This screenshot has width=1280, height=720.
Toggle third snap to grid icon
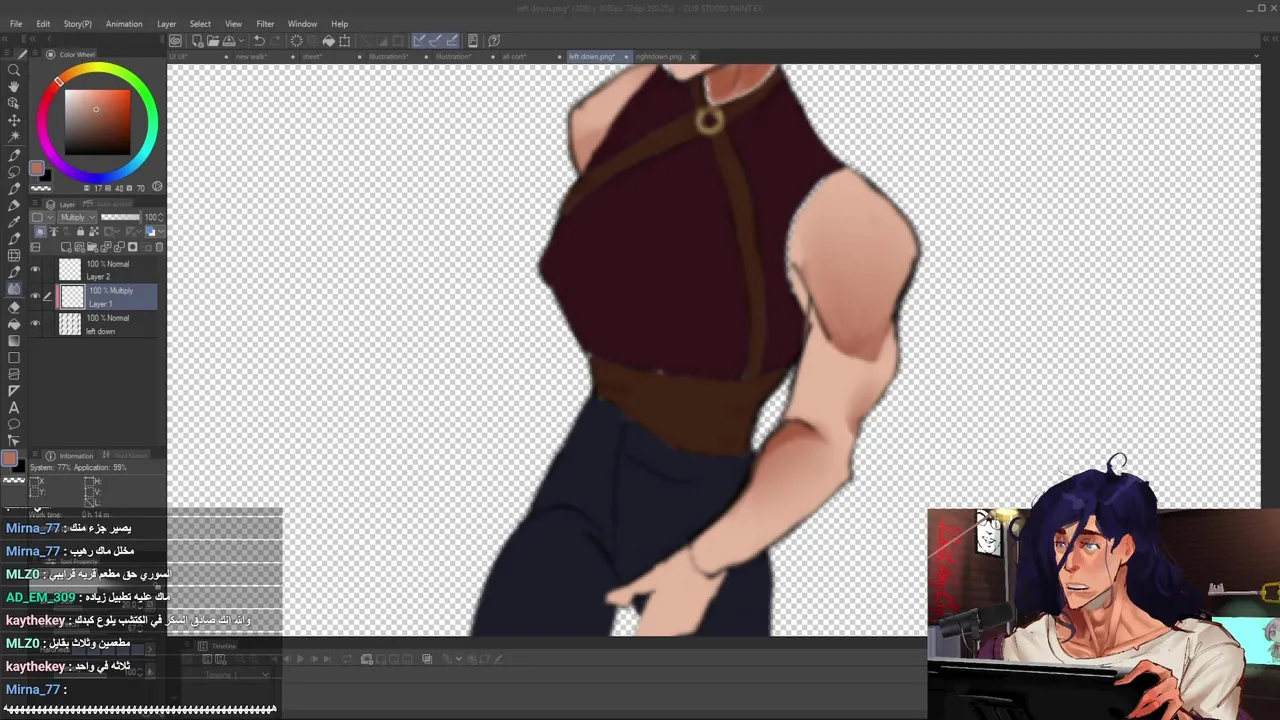click(x=452, y=41)
